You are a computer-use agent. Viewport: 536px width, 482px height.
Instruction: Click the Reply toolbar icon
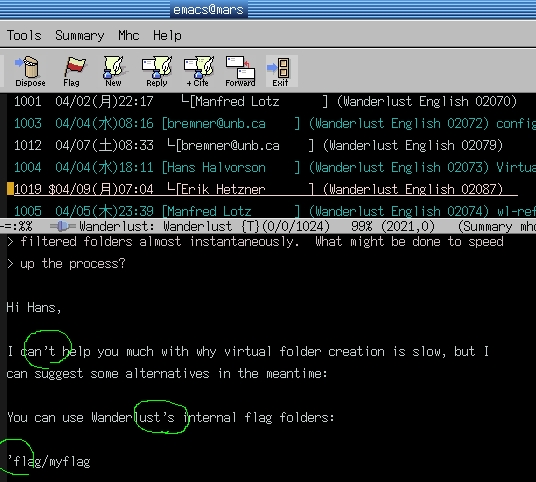click(157, 71)
